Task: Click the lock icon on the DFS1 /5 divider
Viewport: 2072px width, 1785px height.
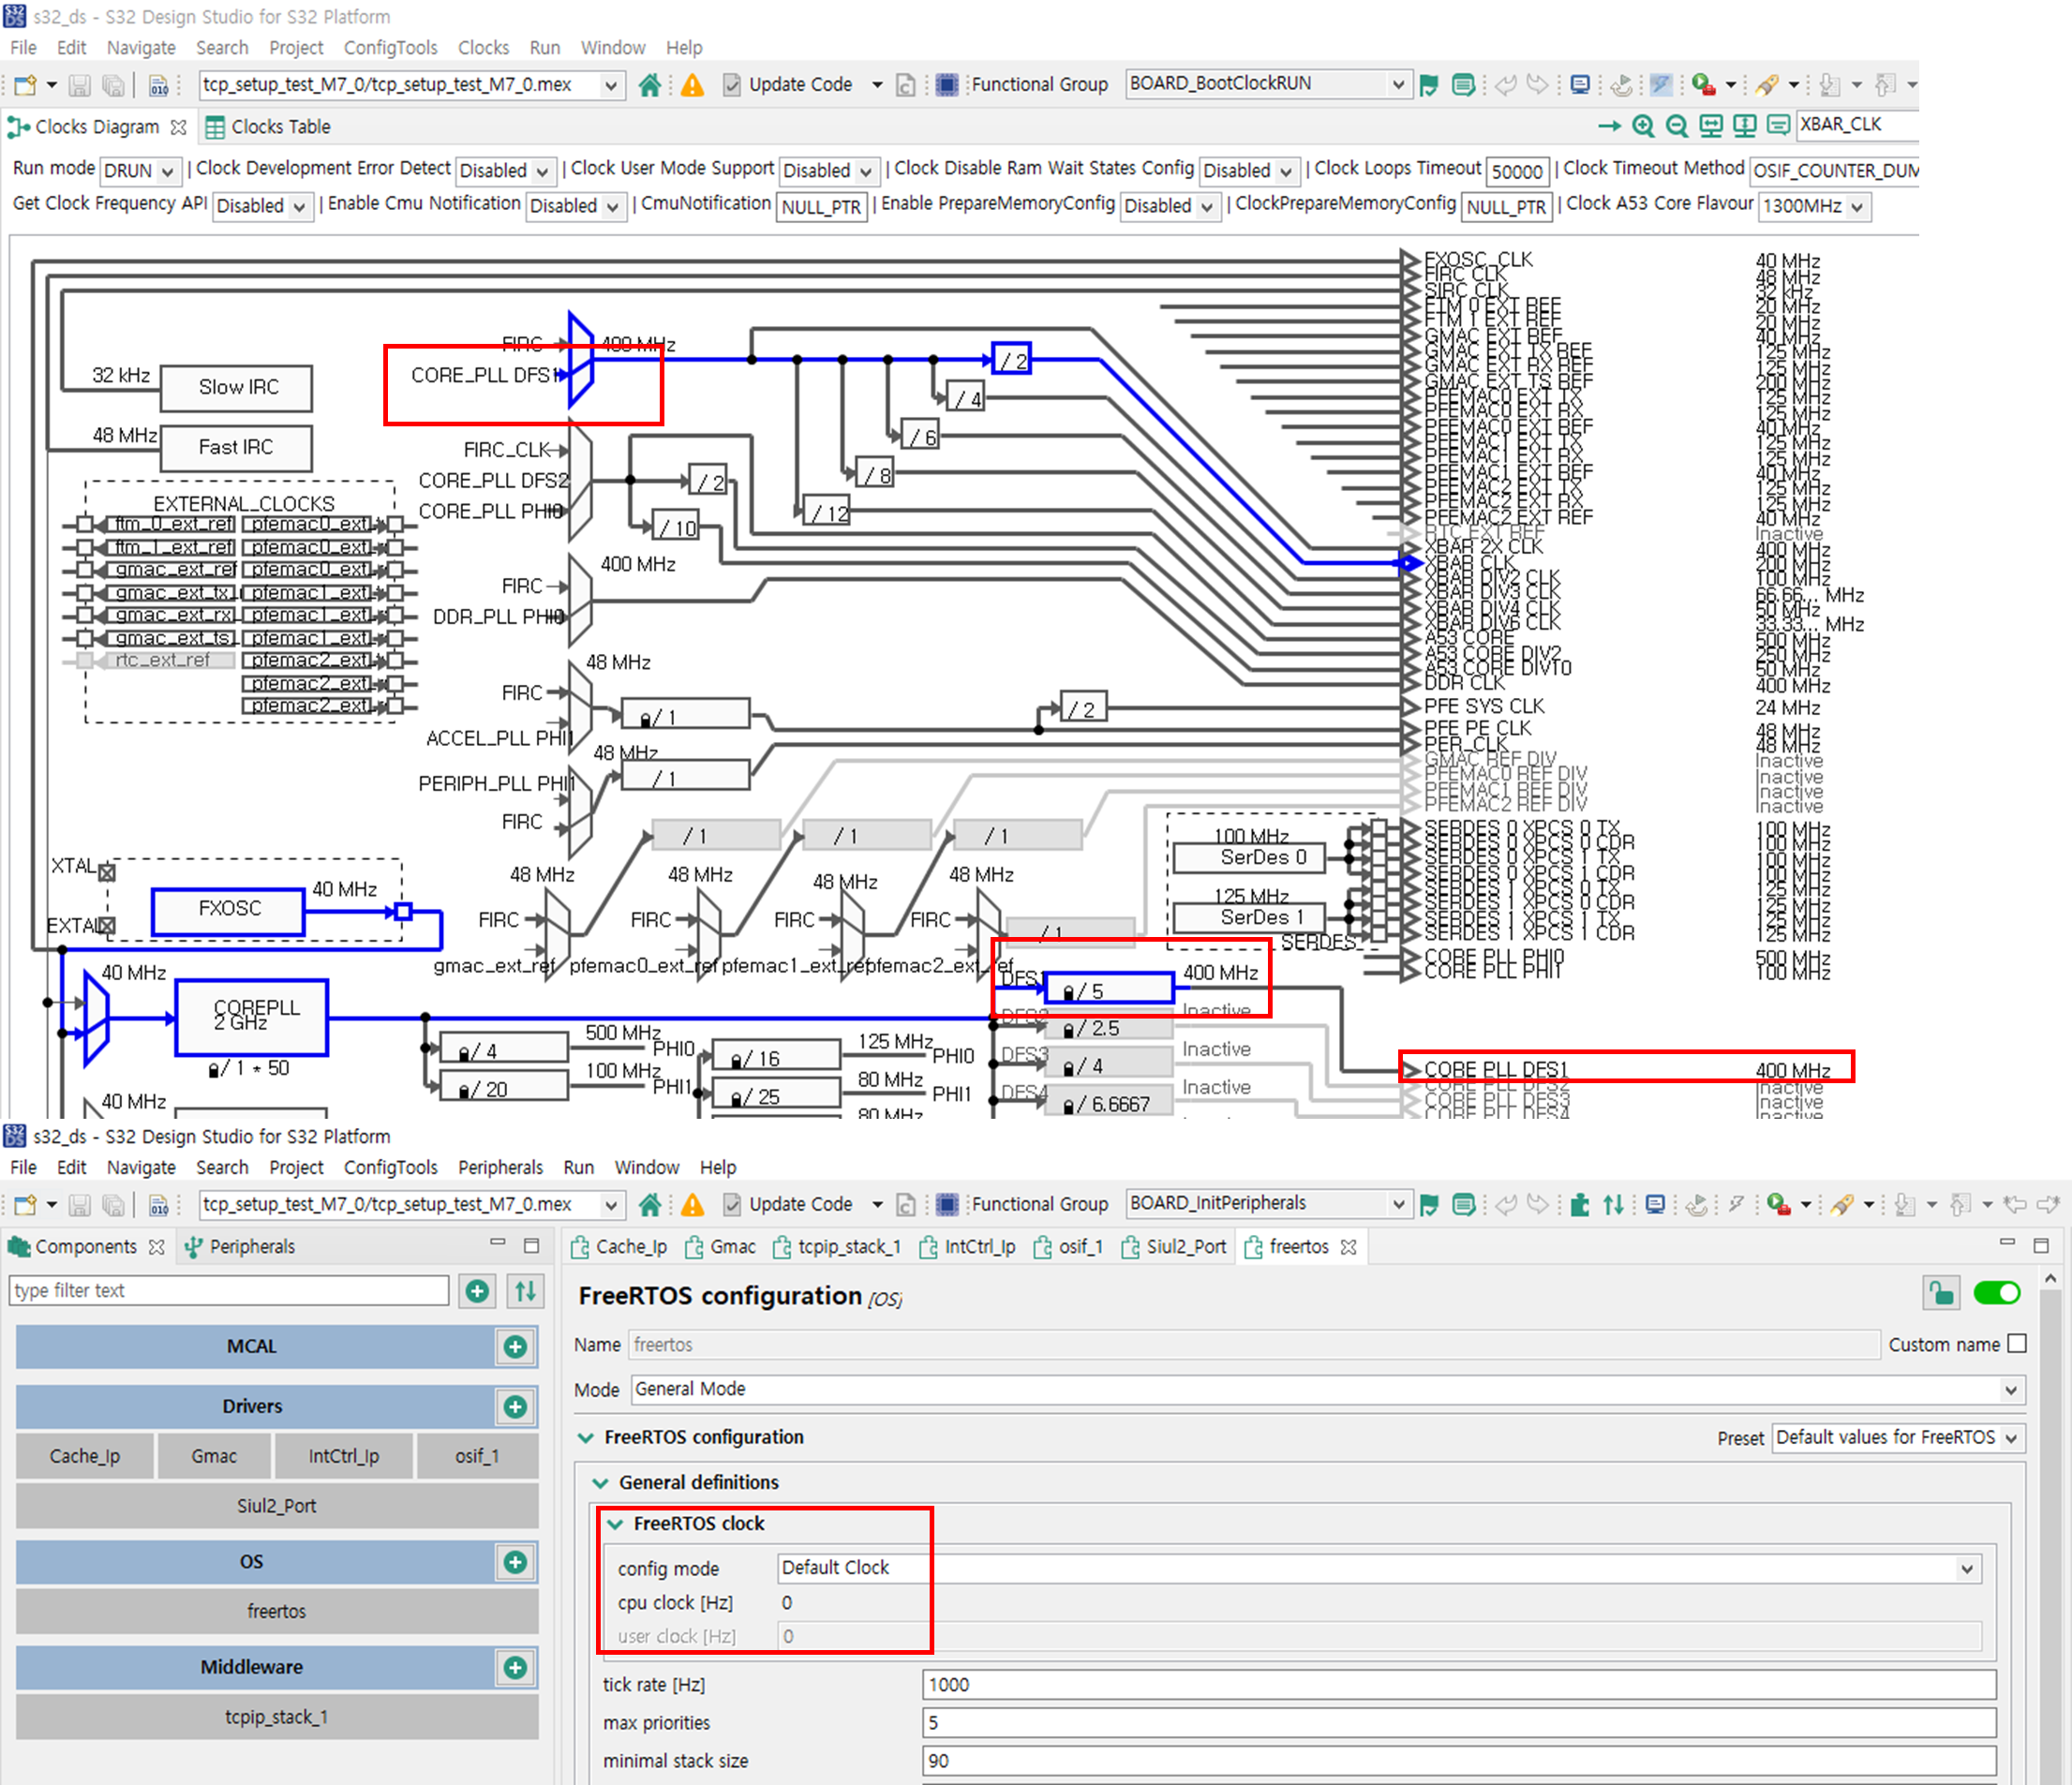Action: [1068, 992]
